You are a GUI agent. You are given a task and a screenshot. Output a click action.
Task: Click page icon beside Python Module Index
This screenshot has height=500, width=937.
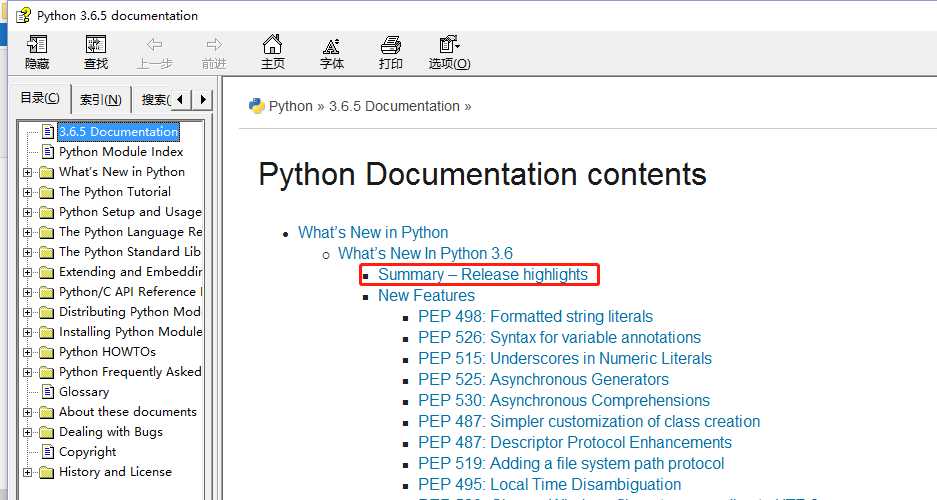point(48,151)
